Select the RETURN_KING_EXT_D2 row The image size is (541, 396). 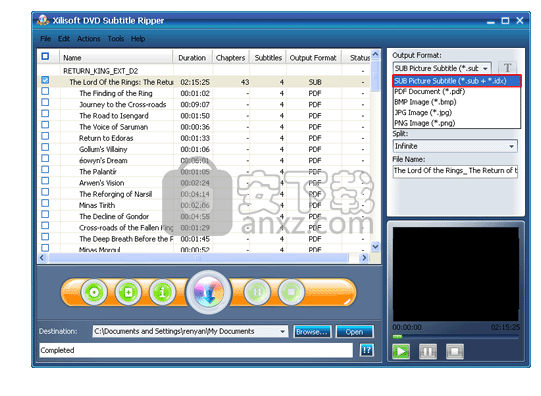[x=204, y=71]
